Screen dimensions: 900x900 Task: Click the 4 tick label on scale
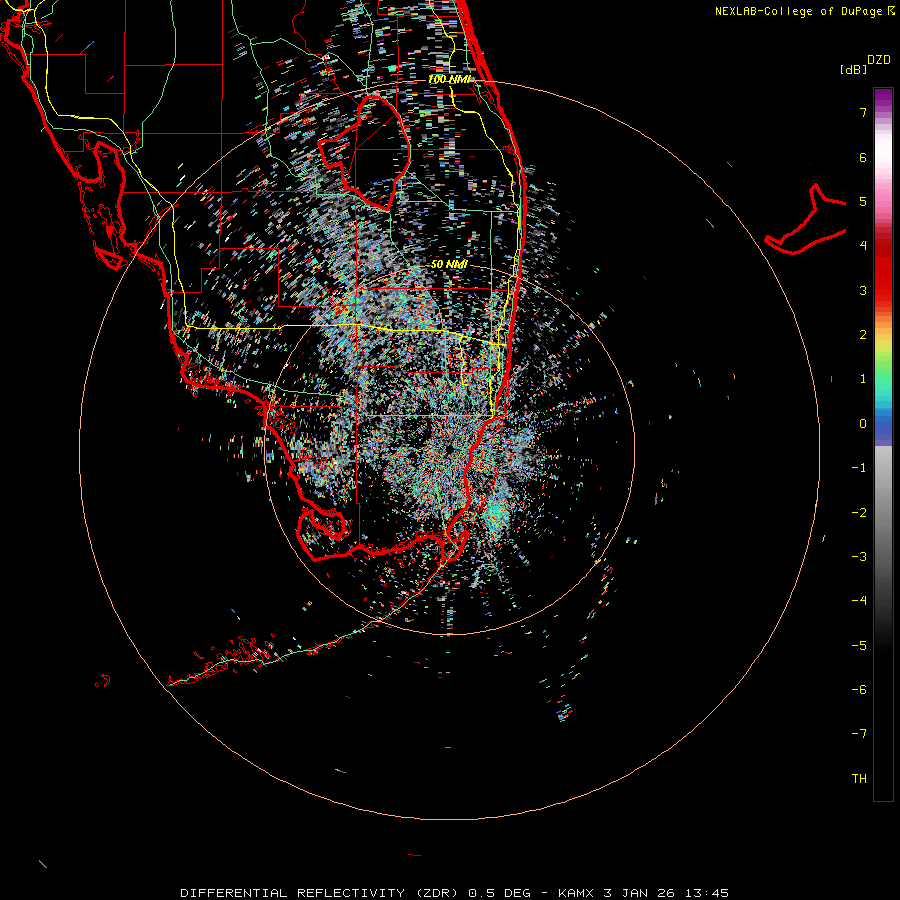(863, 246)
